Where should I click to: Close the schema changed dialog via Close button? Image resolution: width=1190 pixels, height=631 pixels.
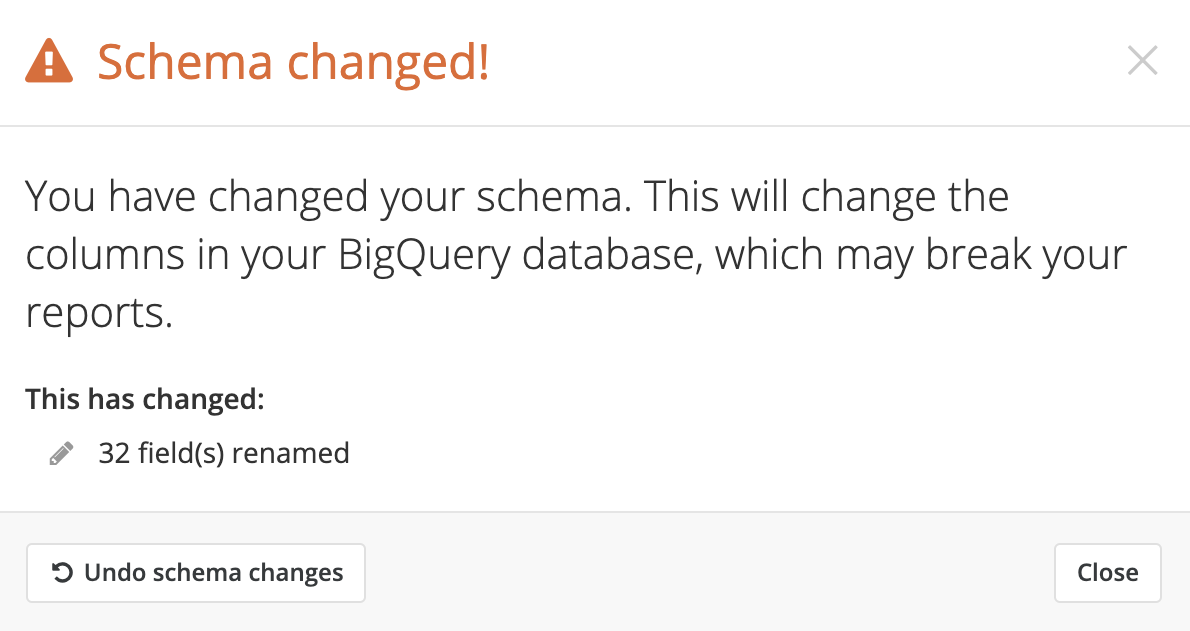(1107, 573)
